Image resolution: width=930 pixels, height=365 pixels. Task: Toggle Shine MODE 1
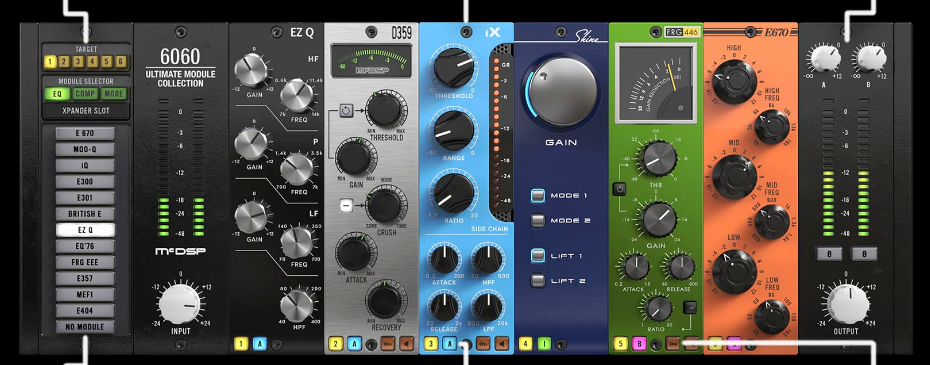pos(538,196)
